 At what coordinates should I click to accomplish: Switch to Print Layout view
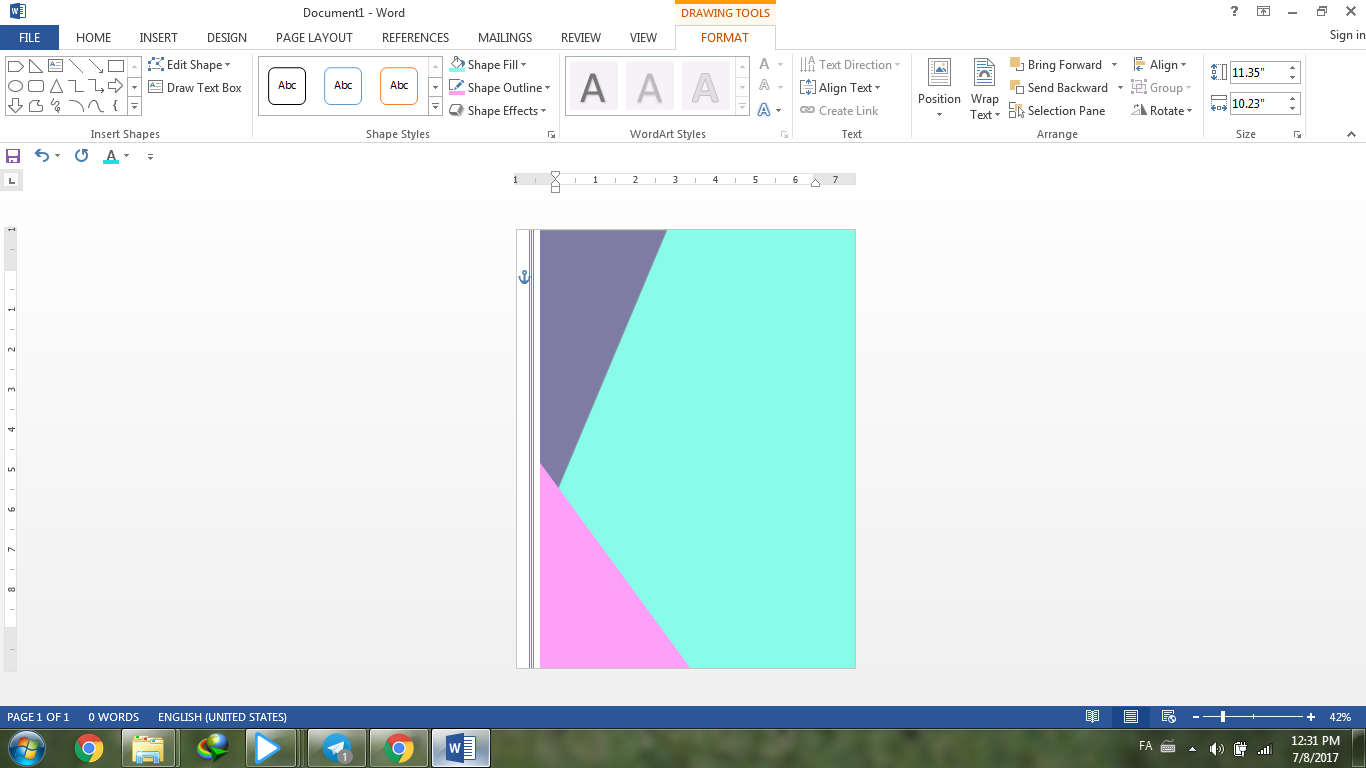pos(1131,717)
